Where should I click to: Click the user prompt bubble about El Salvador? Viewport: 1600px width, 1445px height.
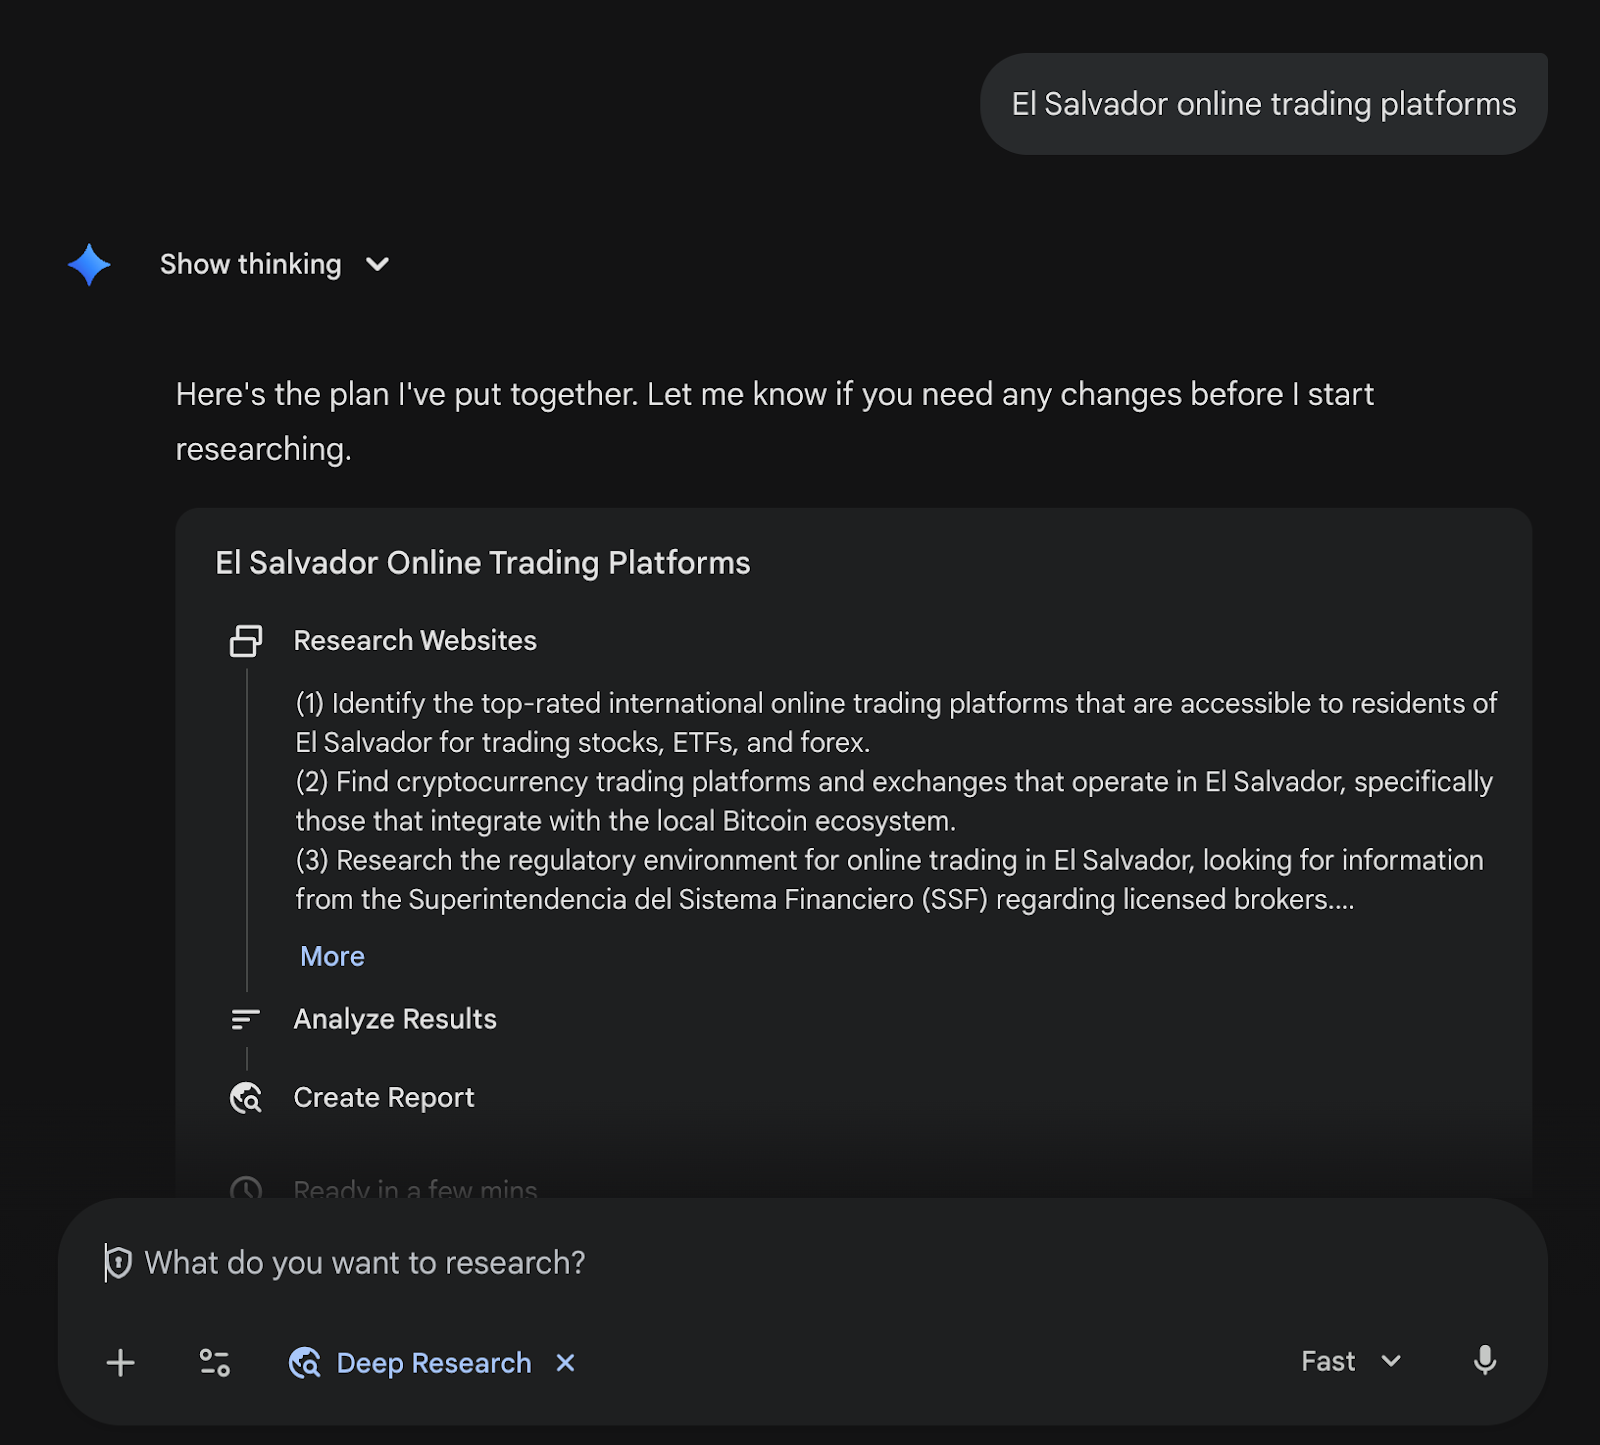point(1263,104)
